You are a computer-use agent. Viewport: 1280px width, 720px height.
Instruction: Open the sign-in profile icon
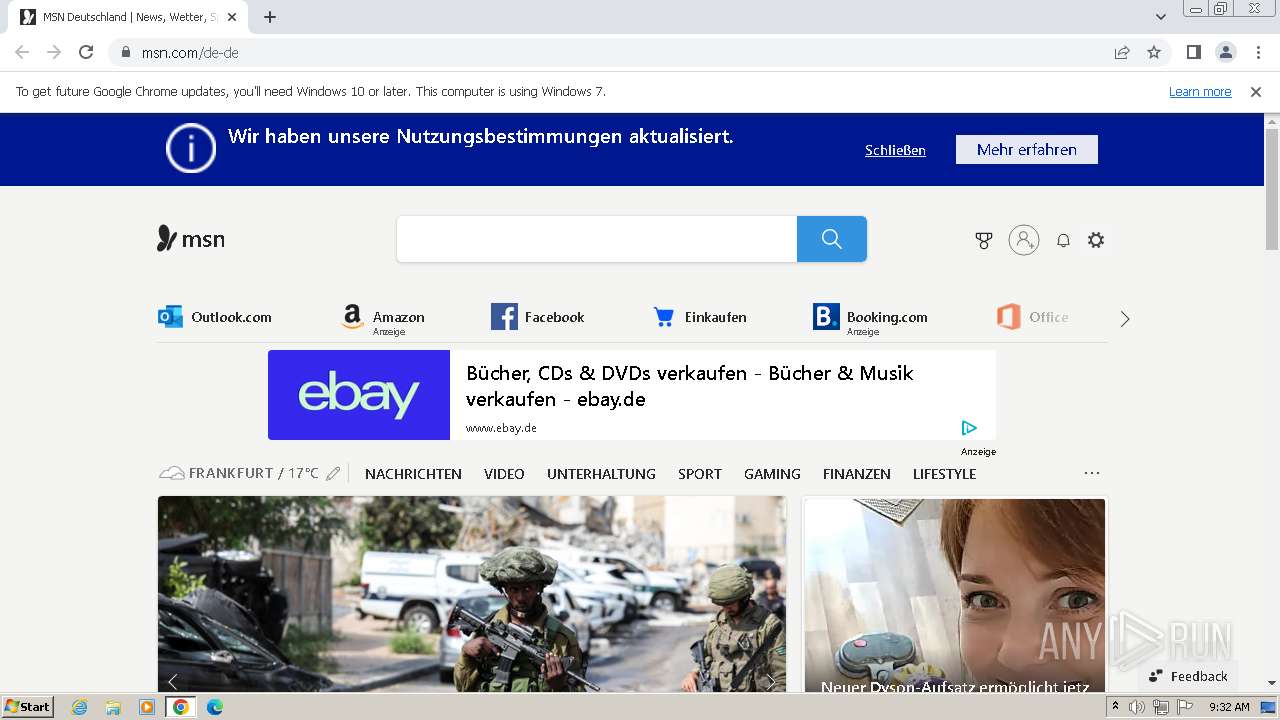click(1023, 240)
